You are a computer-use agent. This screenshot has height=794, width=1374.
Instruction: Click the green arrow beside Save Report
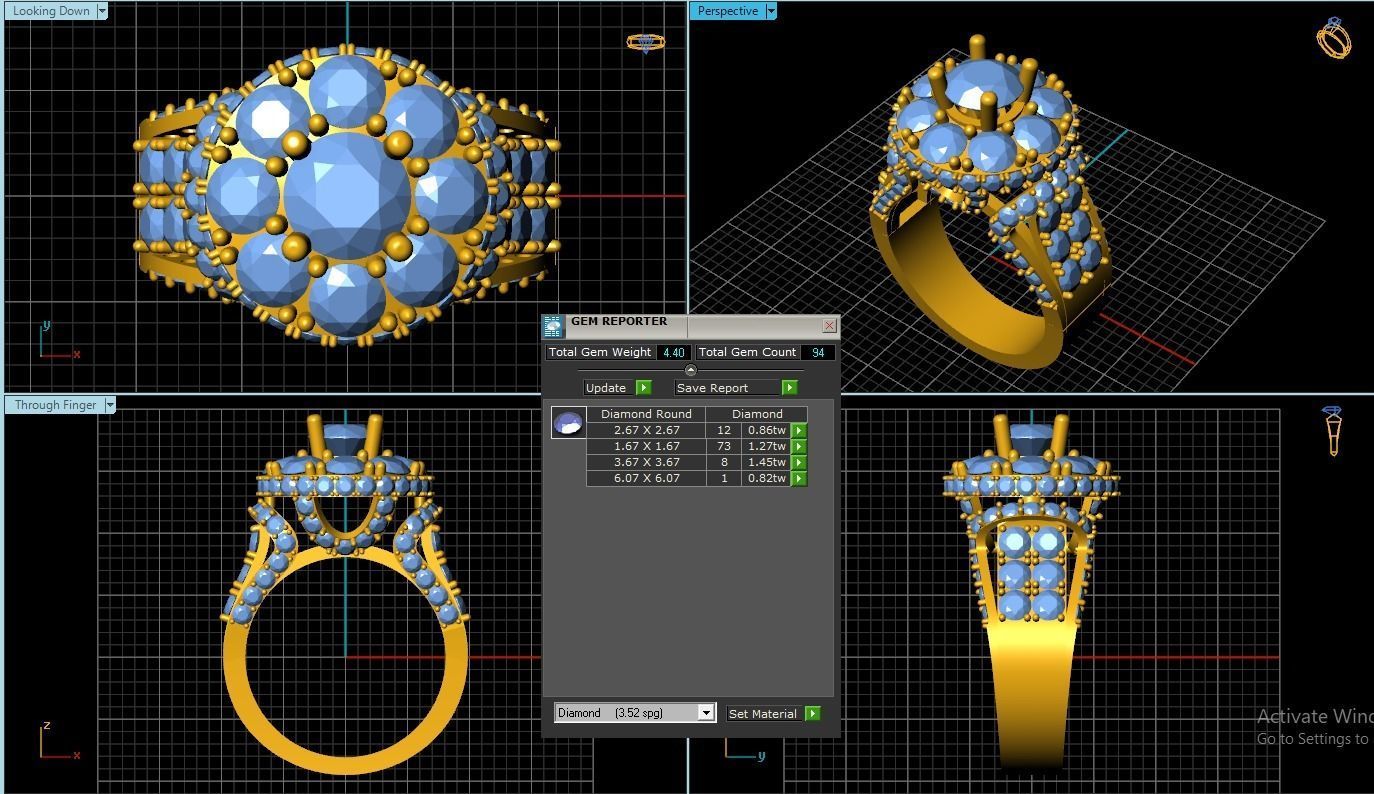click(x=789, y=388)
